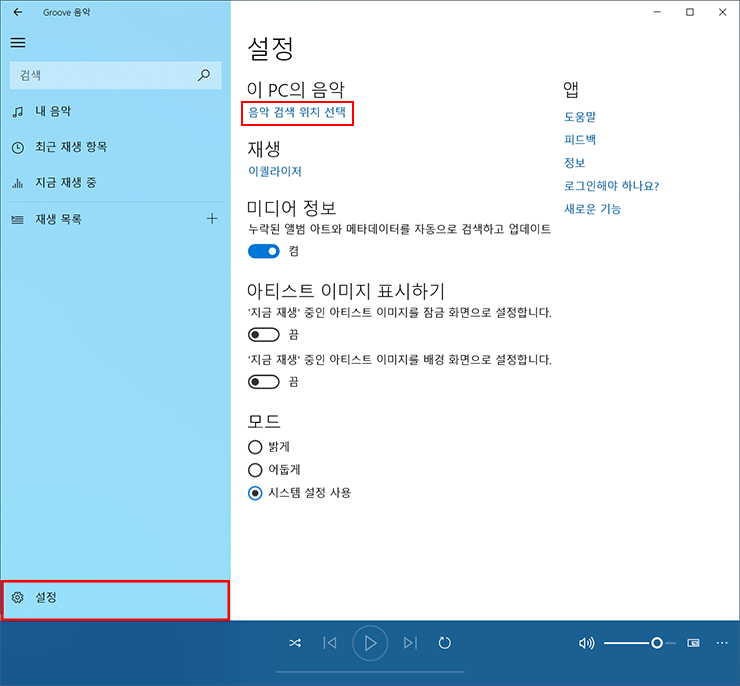Enable artist image as background wallpaper toggle

pos(263,382)
